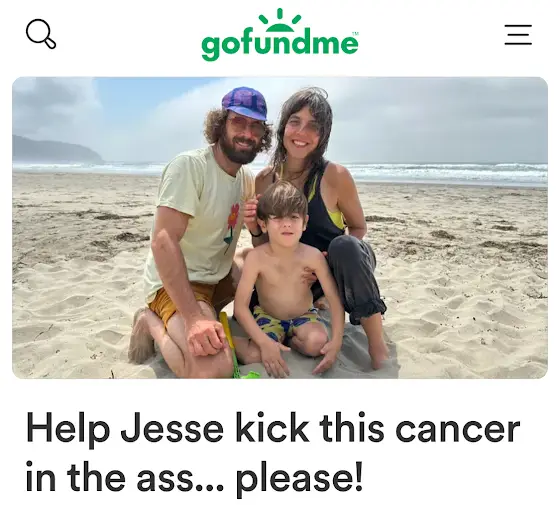Open the hamburger menu icon
This screenshot has height=505, width=560.
click(518, 35)
